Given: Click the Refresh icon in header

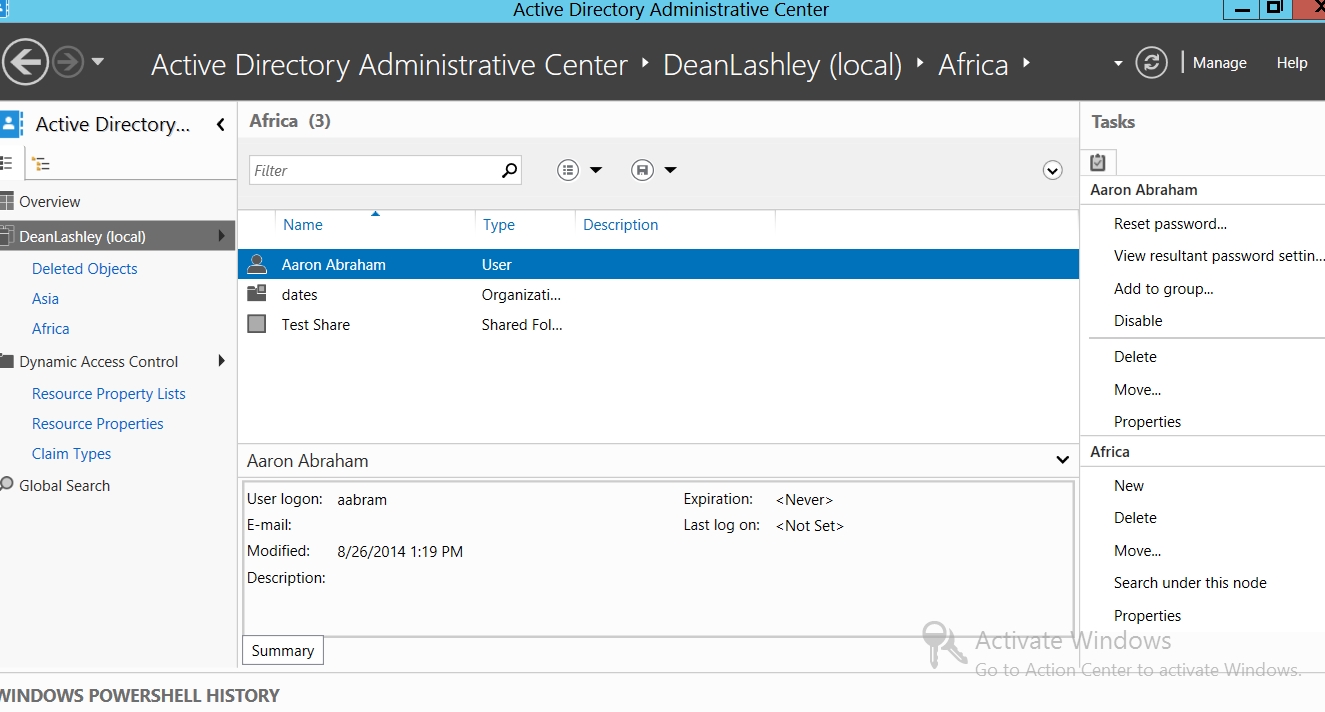Looking at the screenshot, I should click(1152, 63).
